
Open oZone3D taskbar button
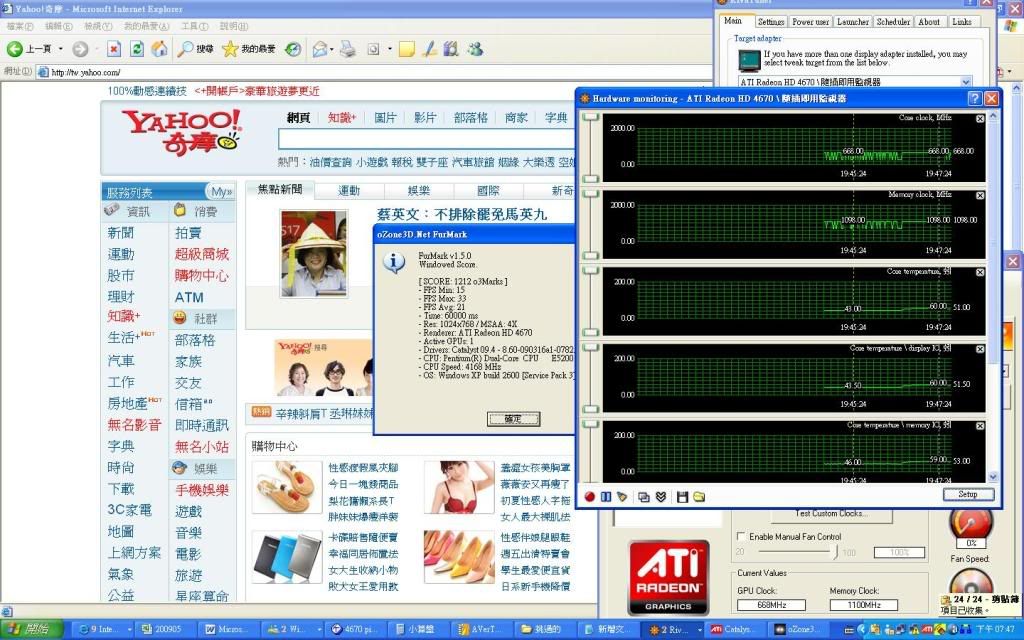click(x=795, y=629)
